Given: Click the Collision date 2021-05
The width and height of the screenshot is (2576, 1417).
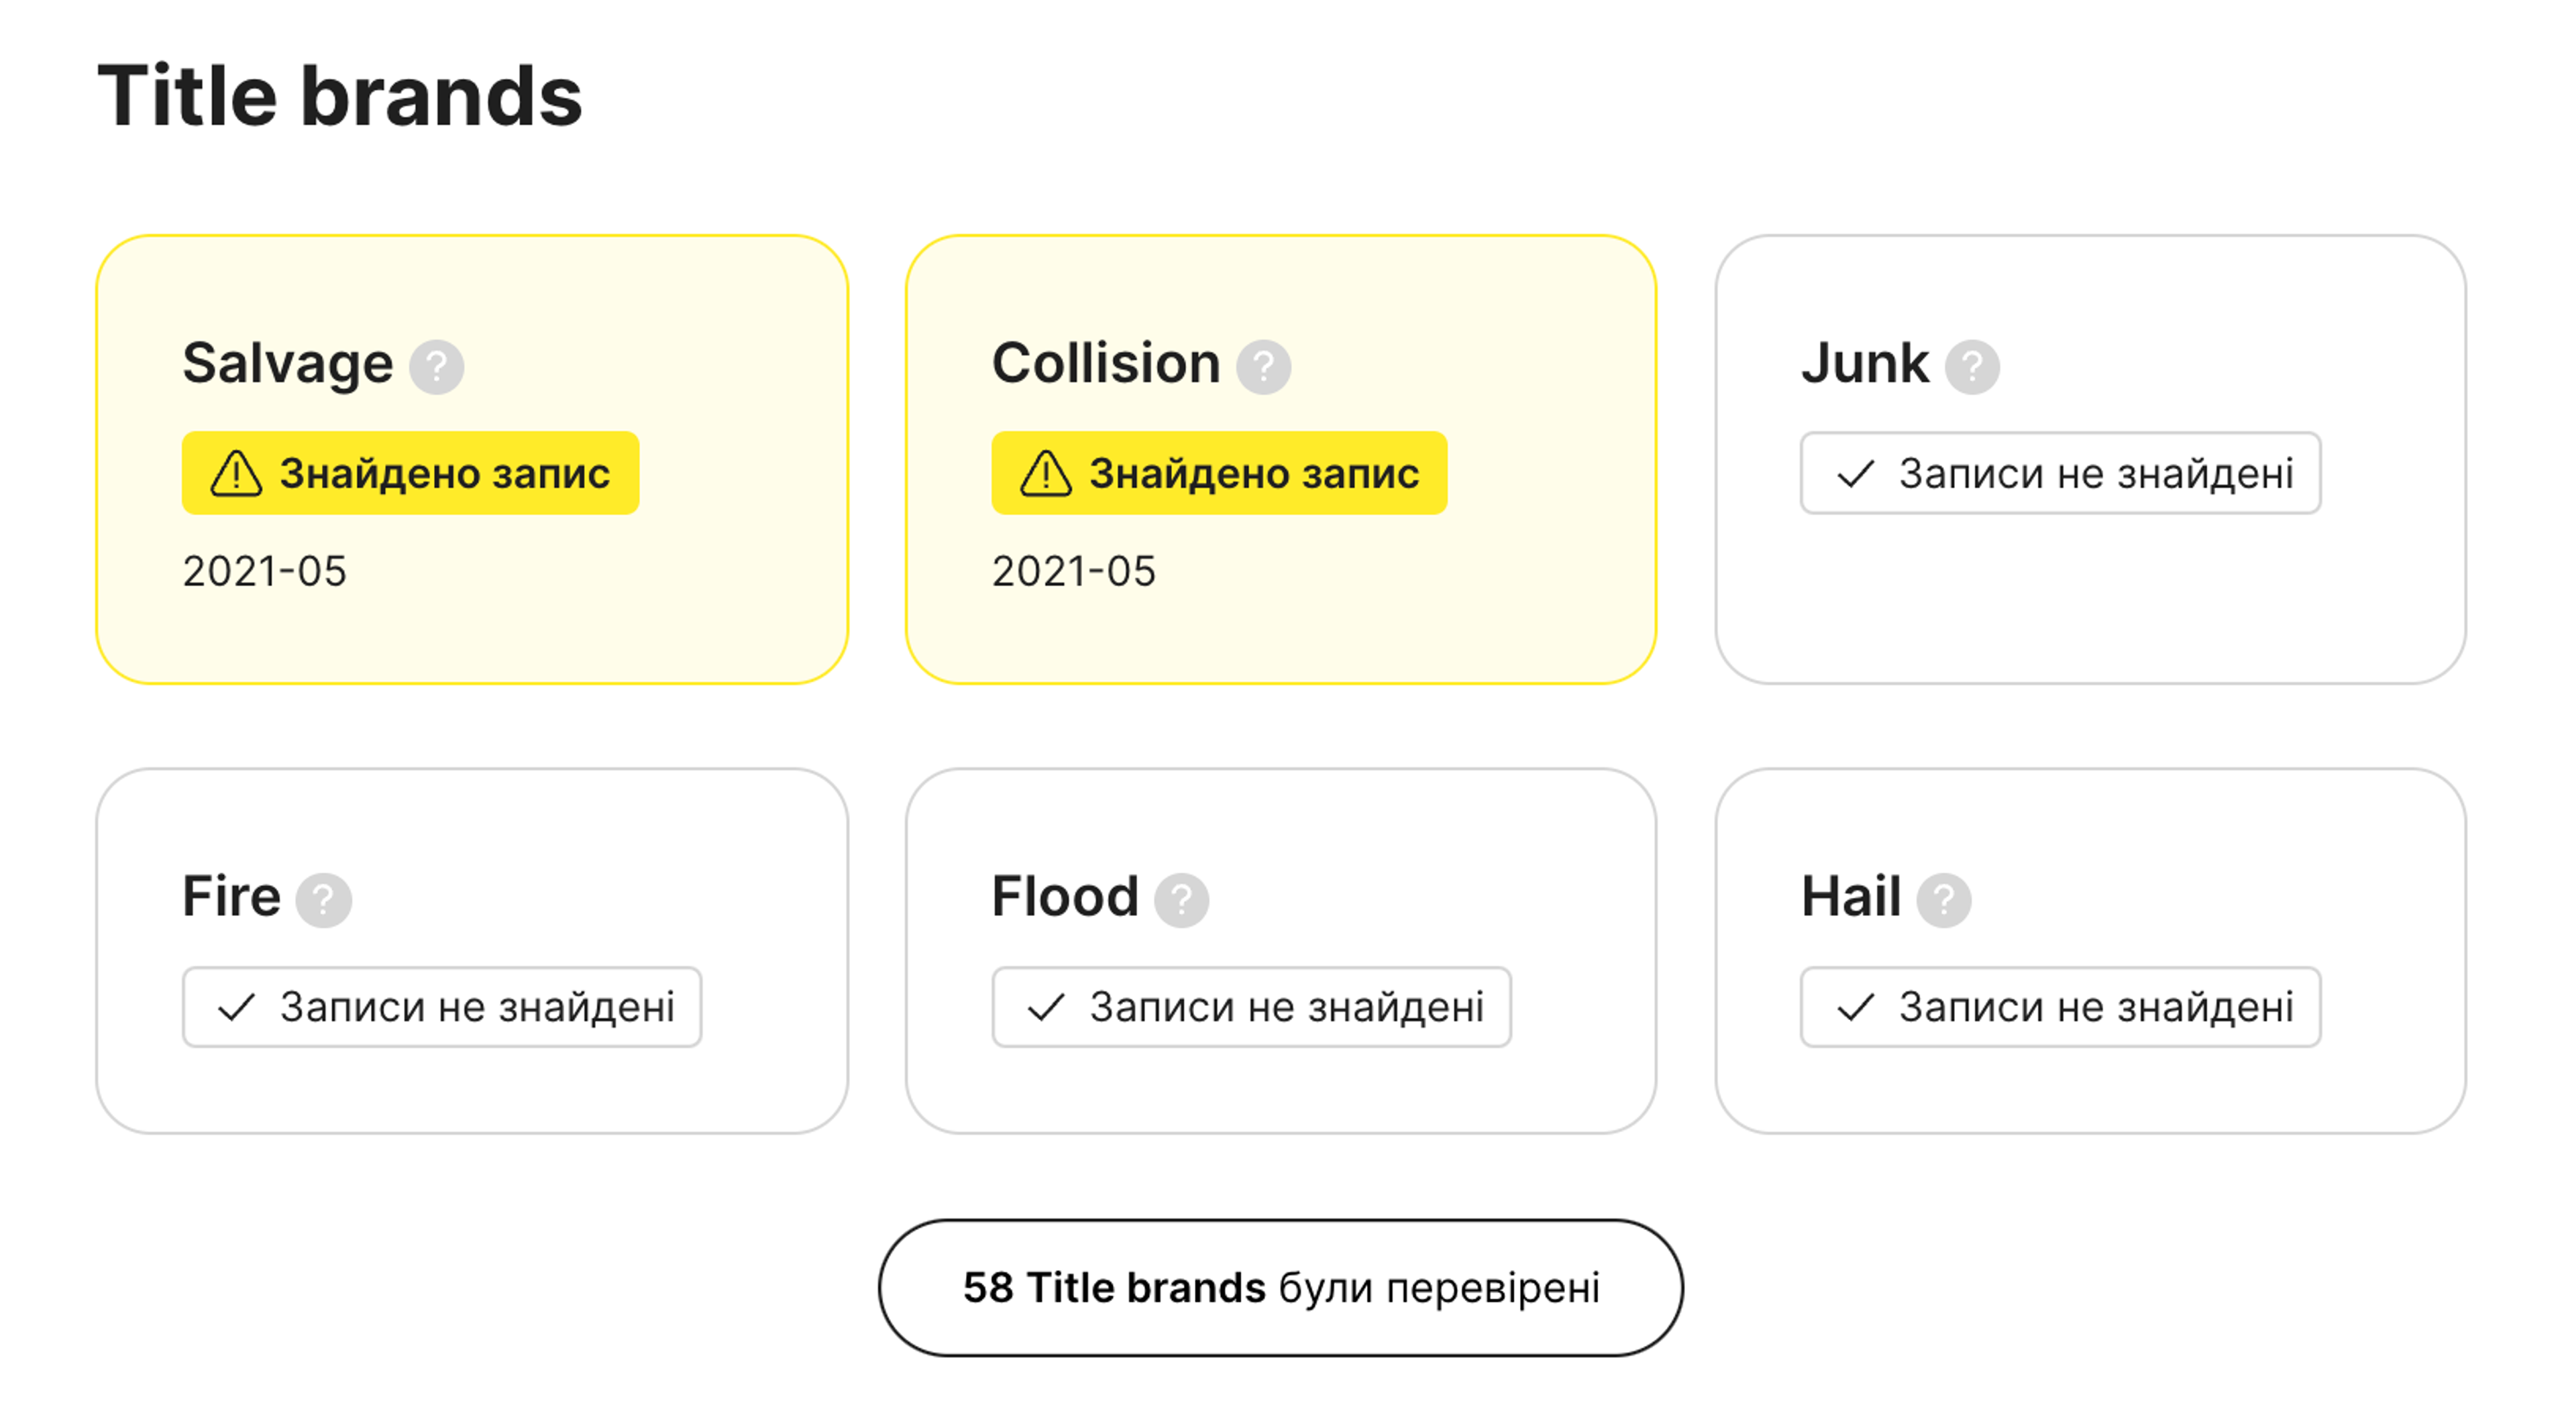Looking at the screenshot, I should pos(1073,571).
